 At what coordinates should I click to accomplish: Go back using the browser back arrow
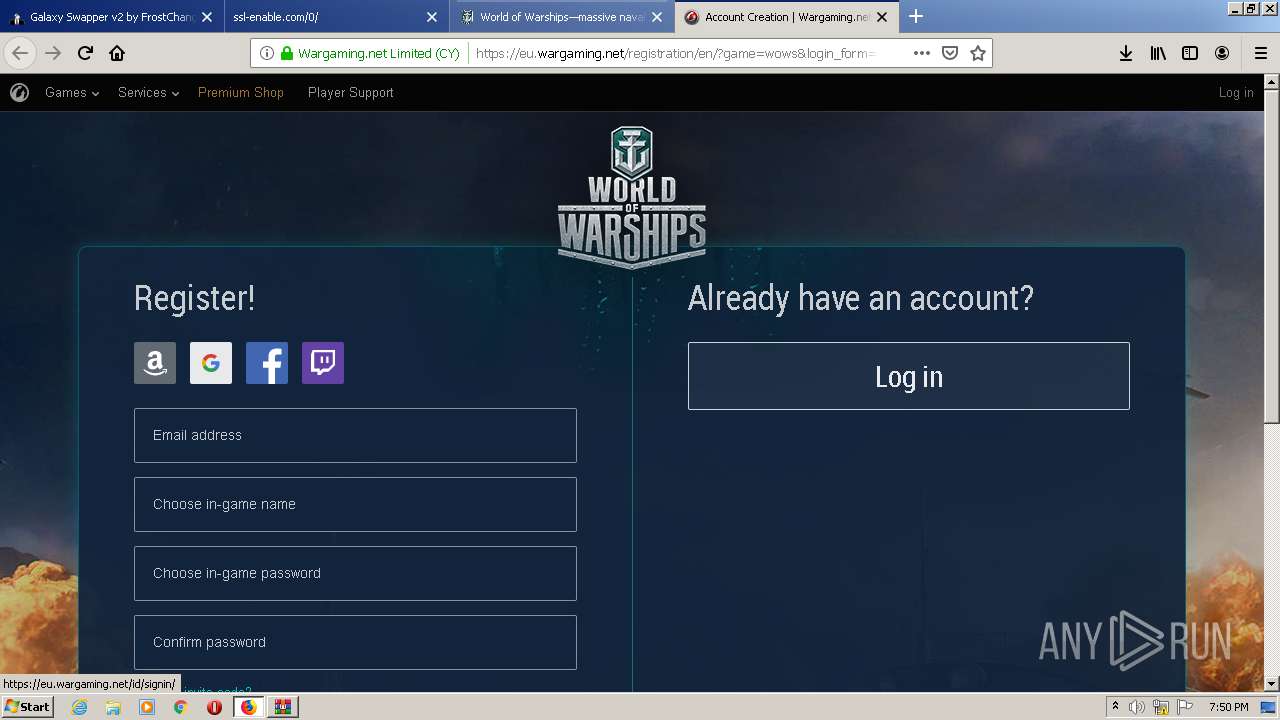(20, 53)
